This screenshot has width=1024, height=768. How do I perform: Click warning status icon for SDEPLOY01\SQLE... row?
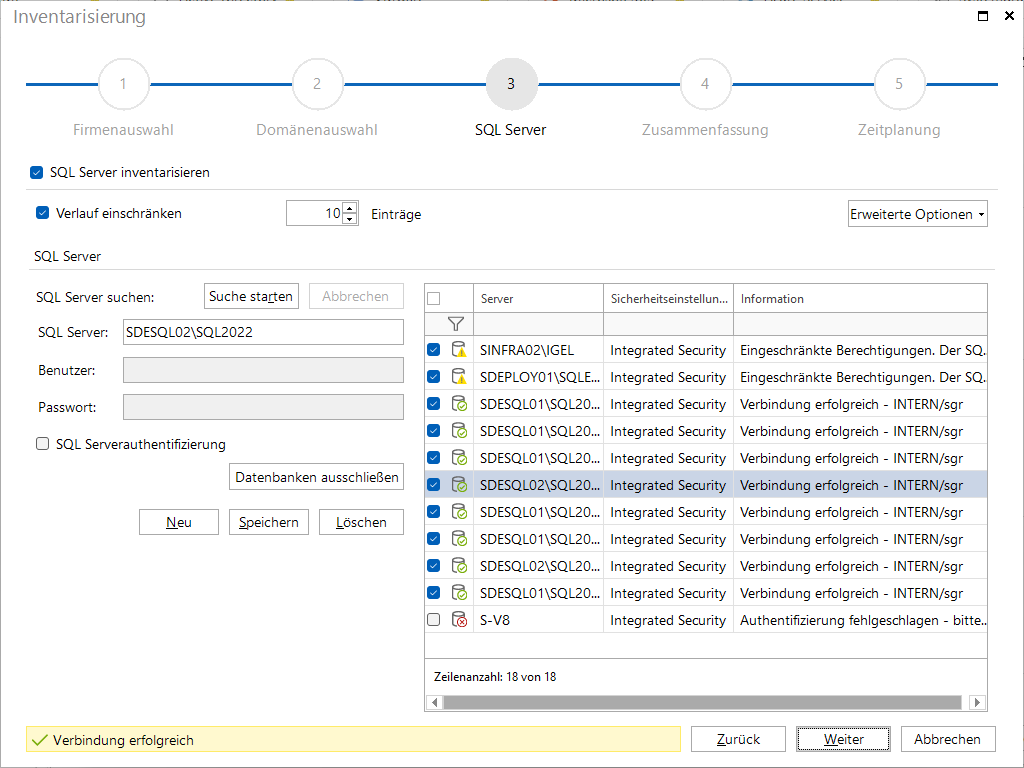tap(459, 377)
